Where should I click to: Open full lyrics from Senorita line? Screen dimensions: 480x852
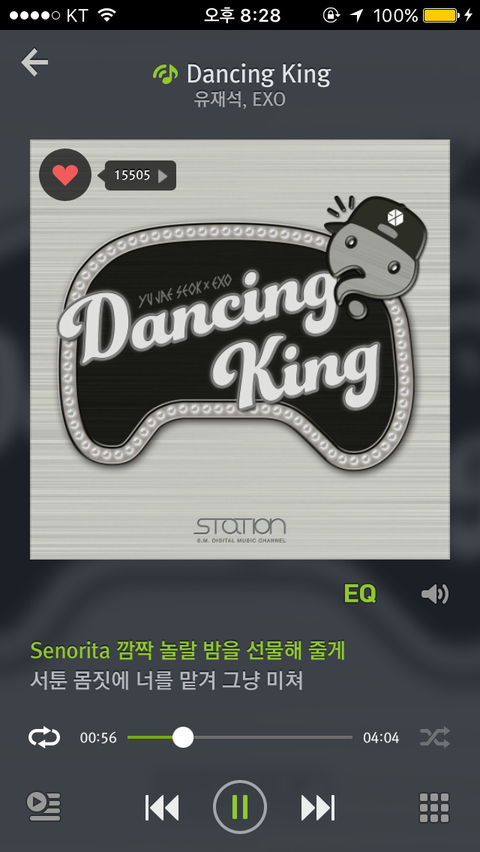tap(188, 650)
